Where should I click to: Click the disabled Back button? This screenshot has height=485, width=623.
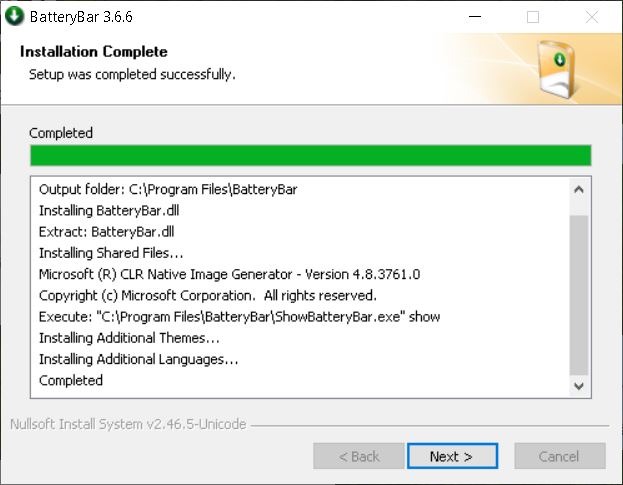[x=358, y=456]
